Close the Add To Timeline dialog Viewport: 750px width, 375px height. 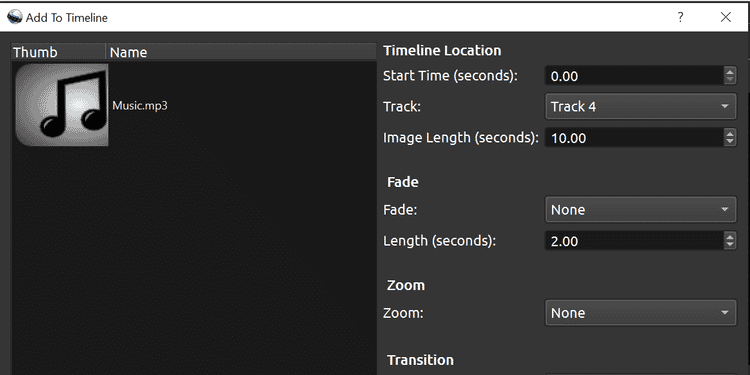726,17
